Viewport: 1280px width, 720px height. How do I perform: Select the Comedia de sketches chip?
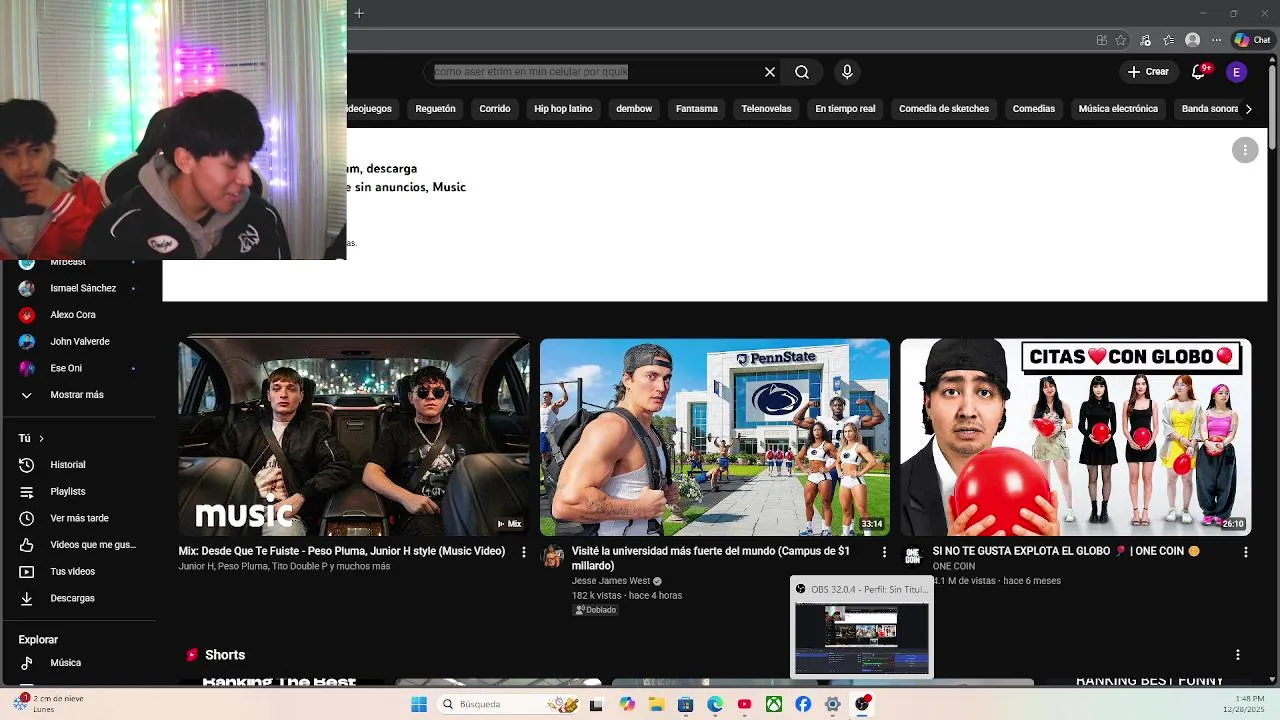coord(944,109)
